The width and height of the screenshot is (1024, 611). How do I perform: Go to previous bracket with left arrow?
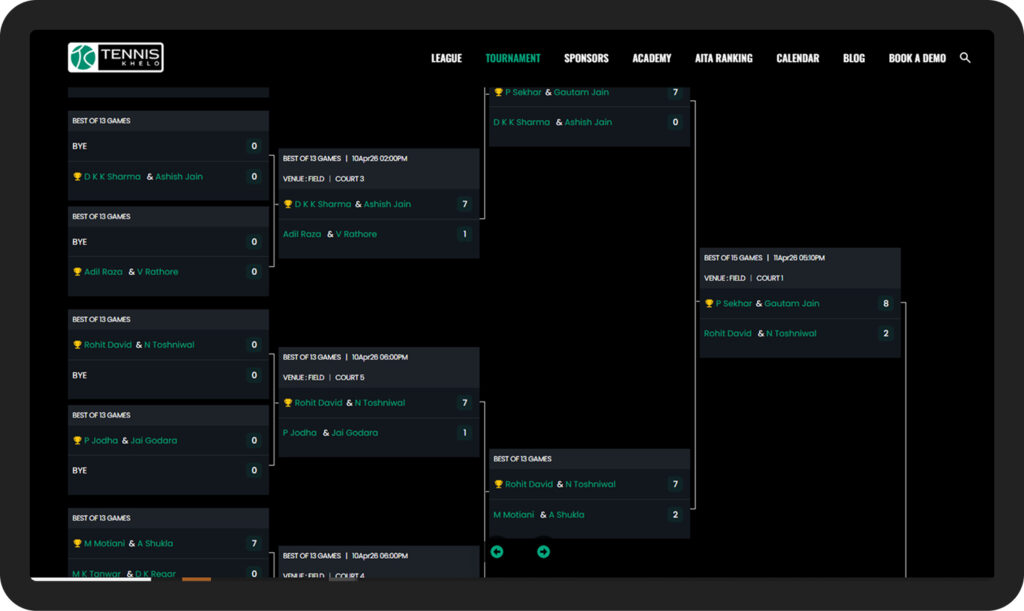pyautogui.click(x=497, y=552)
